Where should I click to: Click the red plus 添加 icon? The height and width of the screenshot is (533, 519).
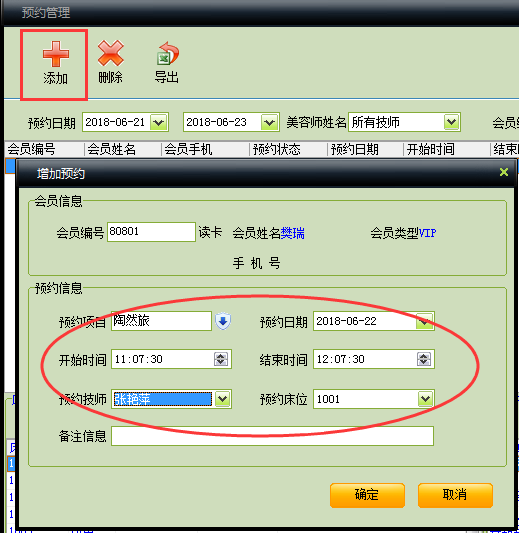coord(56,54)
